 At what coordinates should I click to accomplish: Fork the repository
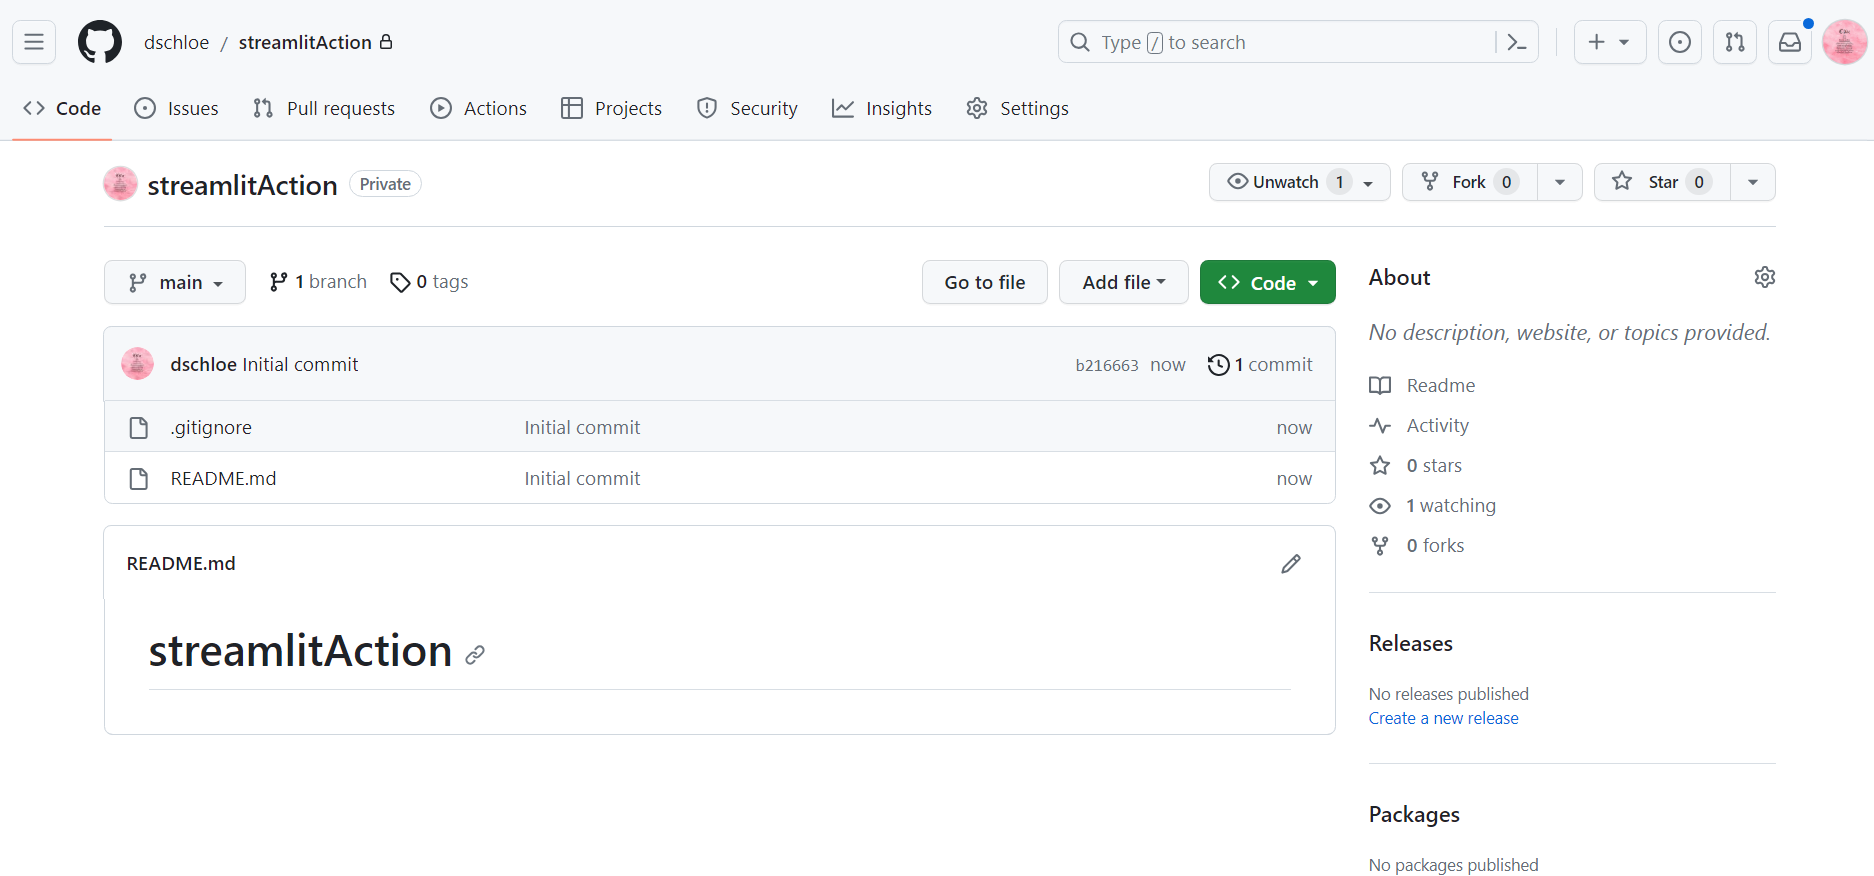1470,182
